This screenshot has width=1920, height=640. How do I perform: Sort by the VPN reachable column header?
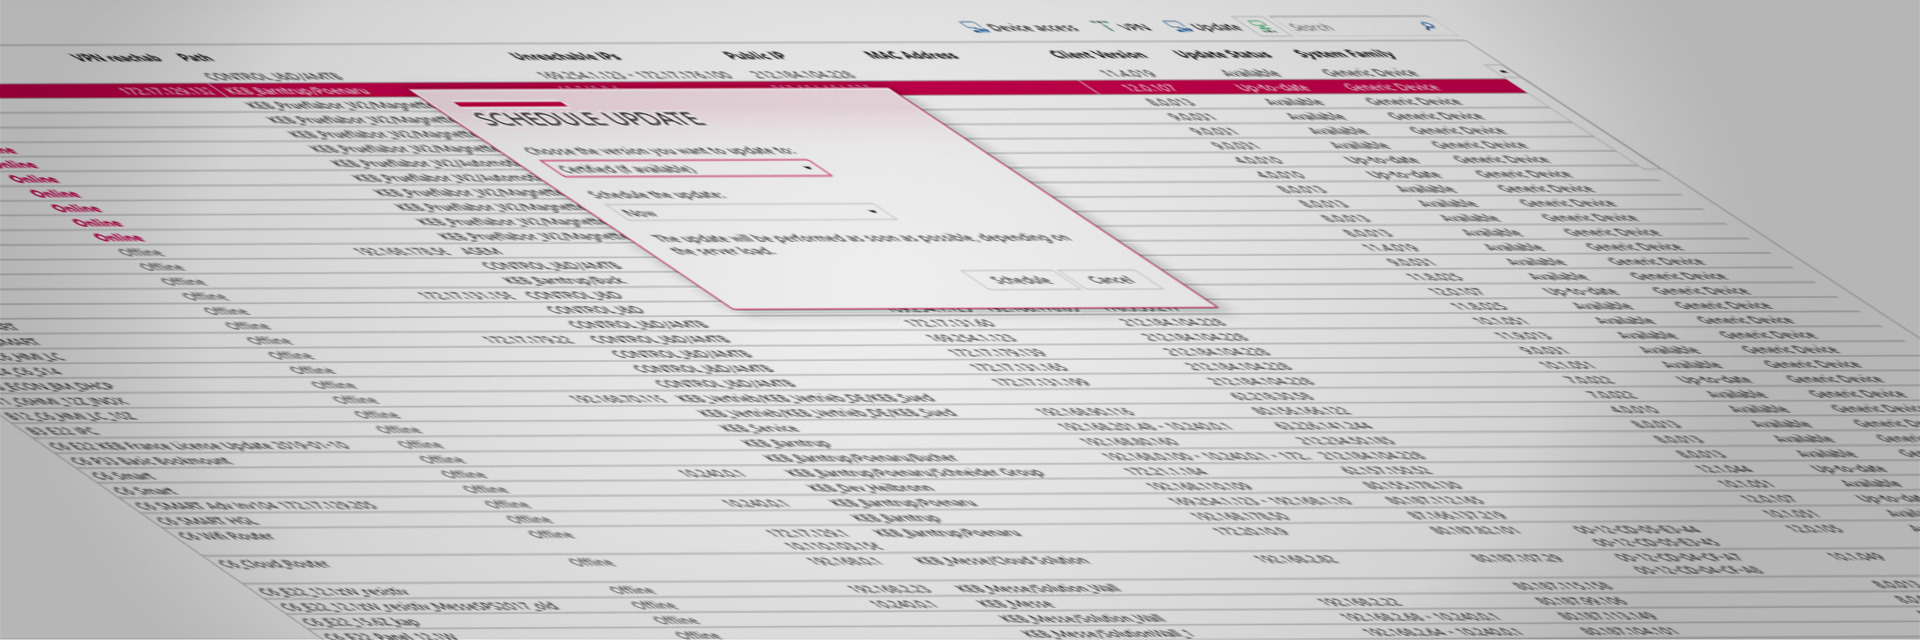pyautogui.click(x=116, y=57)
